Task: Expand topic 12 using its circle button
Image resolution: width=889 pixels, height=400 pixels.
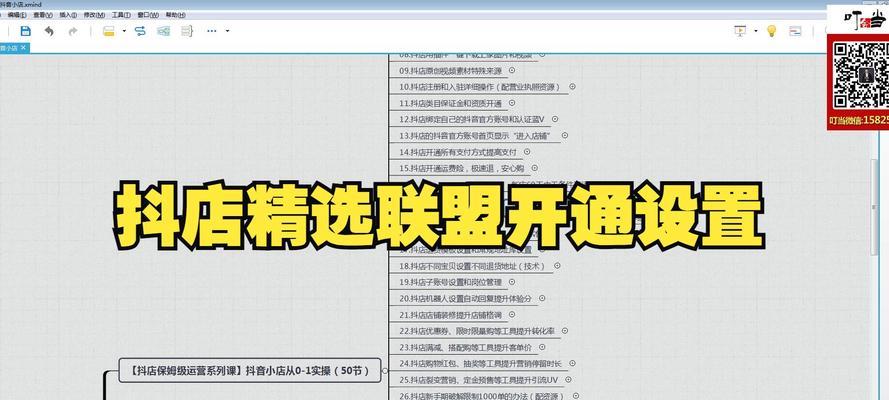Action: (x=555, y=119)
